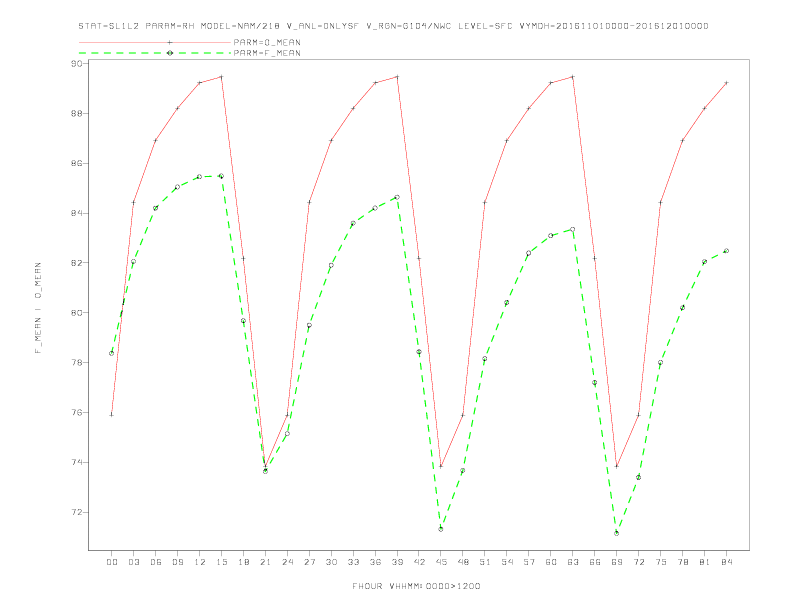792x612 pixels.
Task: Click the x-axis hour label 51
Action: click(x=485, y=562)
